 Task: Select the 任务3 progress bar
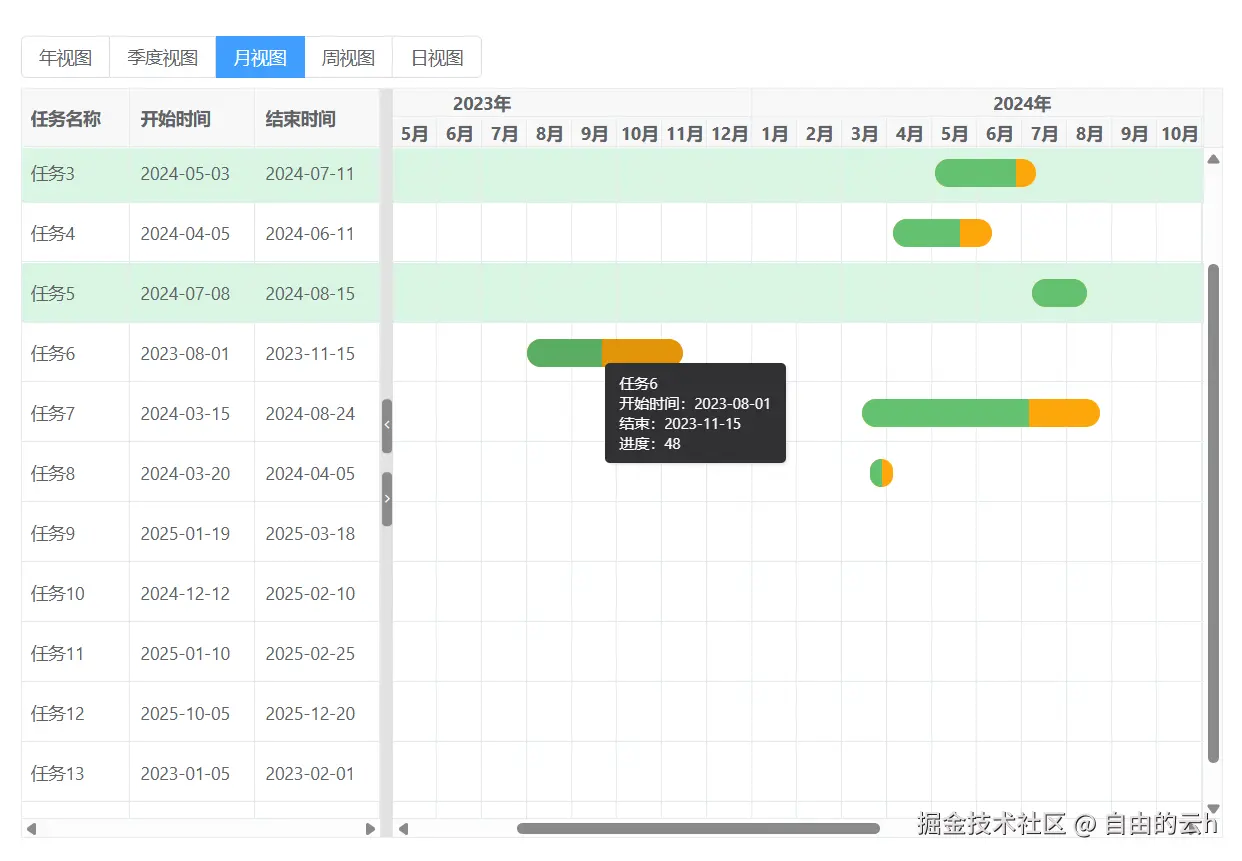pos(985,173)
